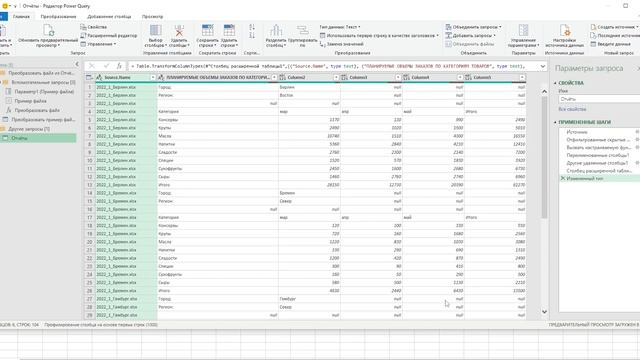Click the Управление параметрами icon

[x=523, y=30]
